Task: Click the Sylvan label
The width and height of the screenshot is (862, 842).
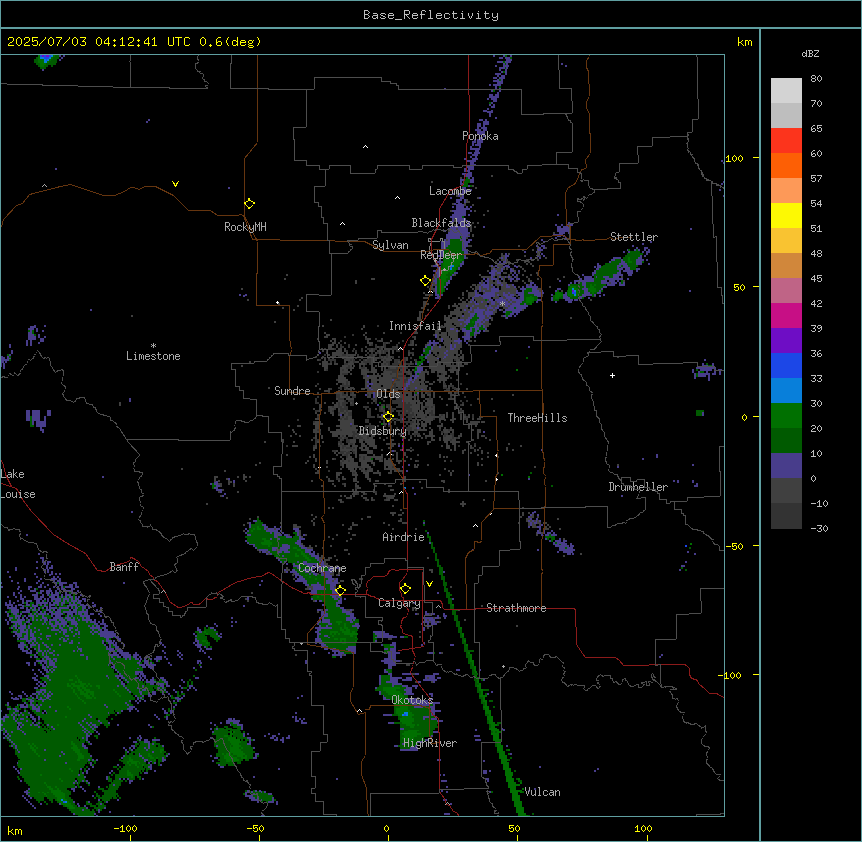Action: point(390,245)
